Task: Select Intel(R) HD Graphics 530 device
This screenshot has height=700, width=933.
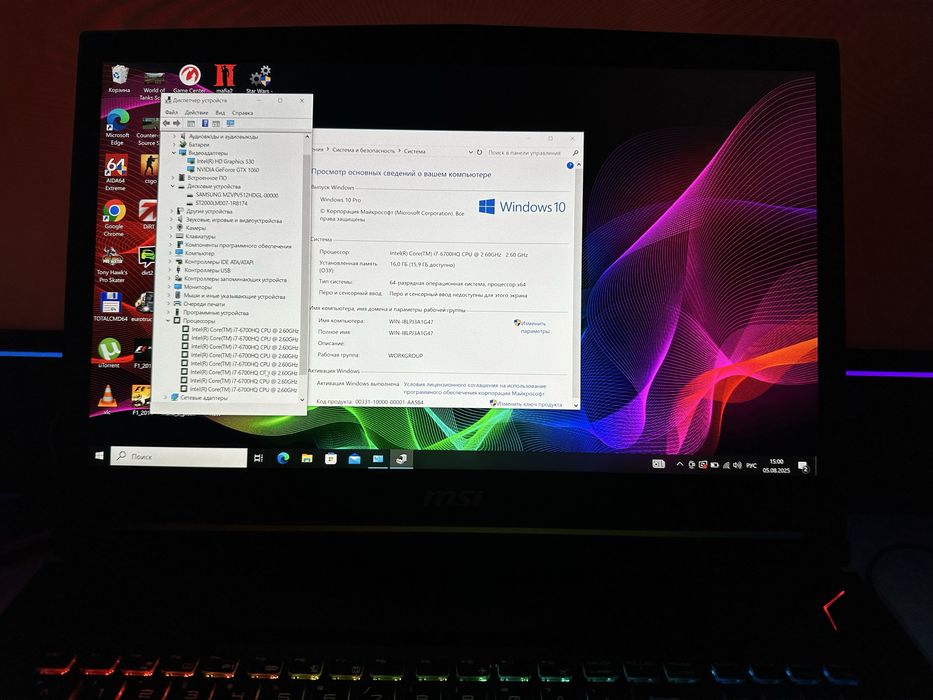Action: (220, 161)
